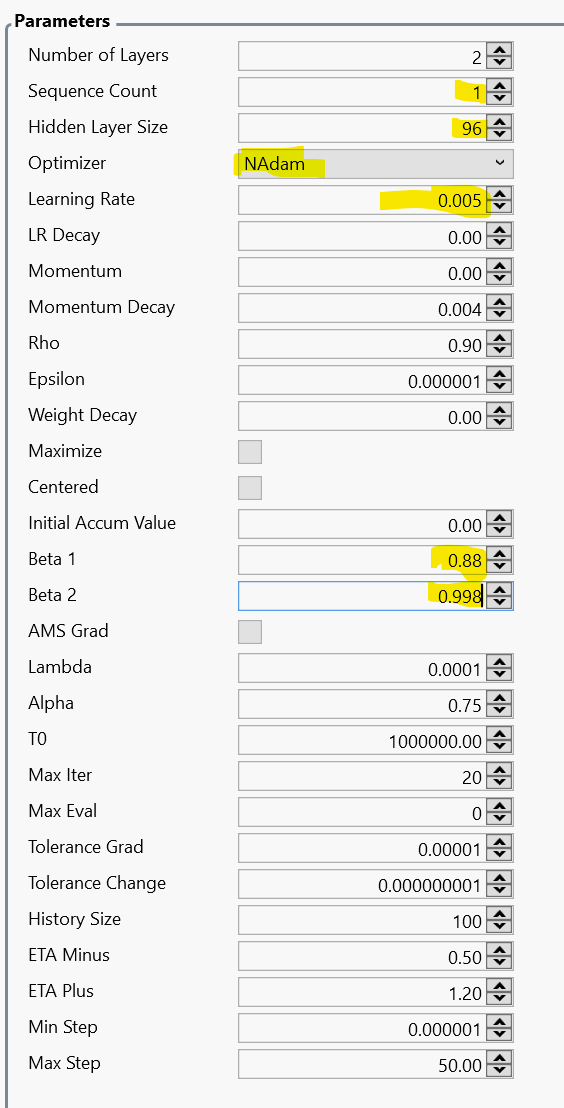Viewport: 564px width, 1108px height.
Task: Toggle the Centered checkbox
Action: [x=250, y=488]
